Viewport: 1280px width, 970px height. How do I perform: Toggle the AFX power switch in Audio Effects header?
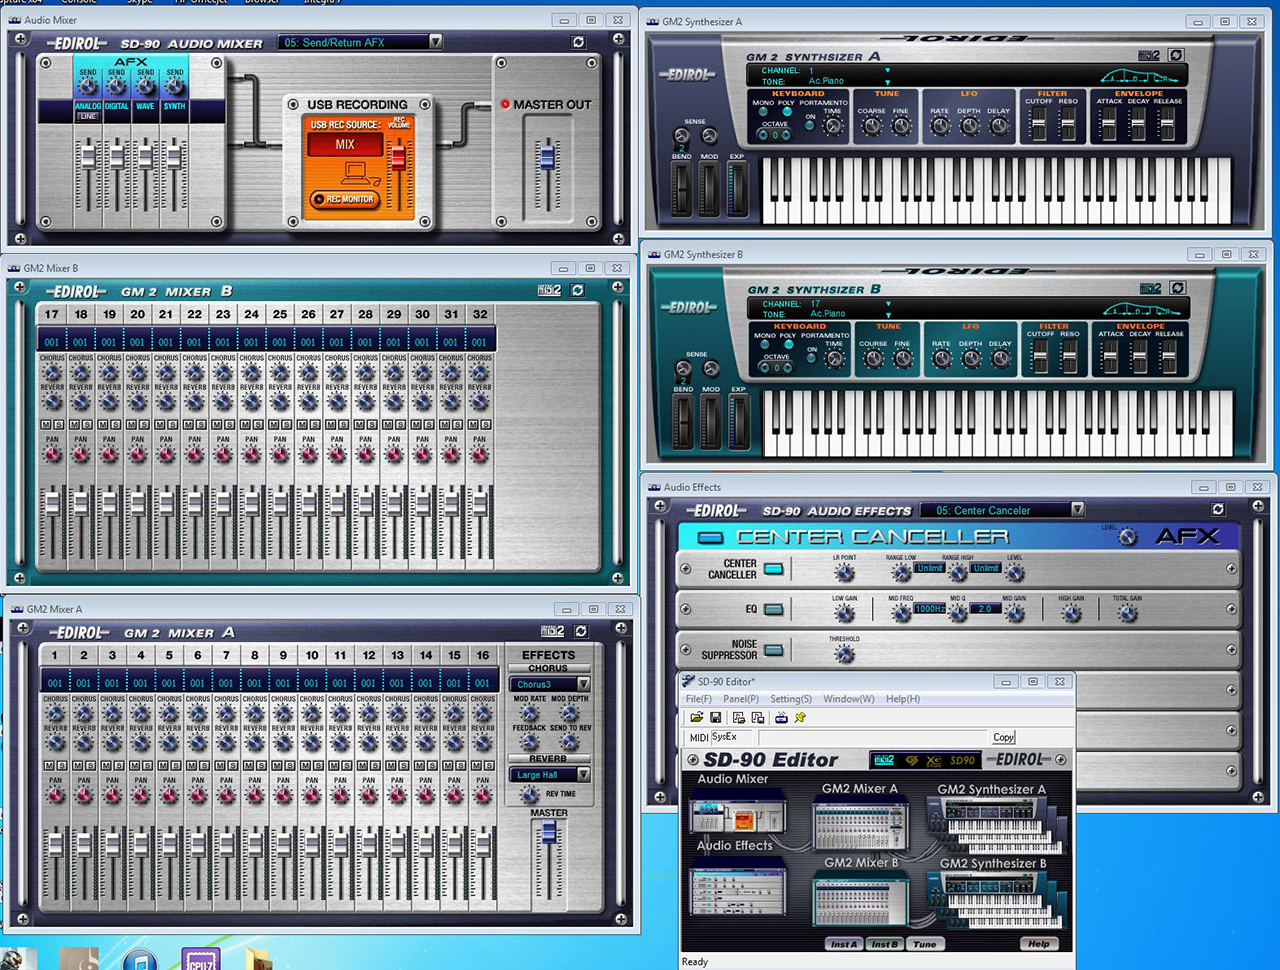tap(710, 538)
